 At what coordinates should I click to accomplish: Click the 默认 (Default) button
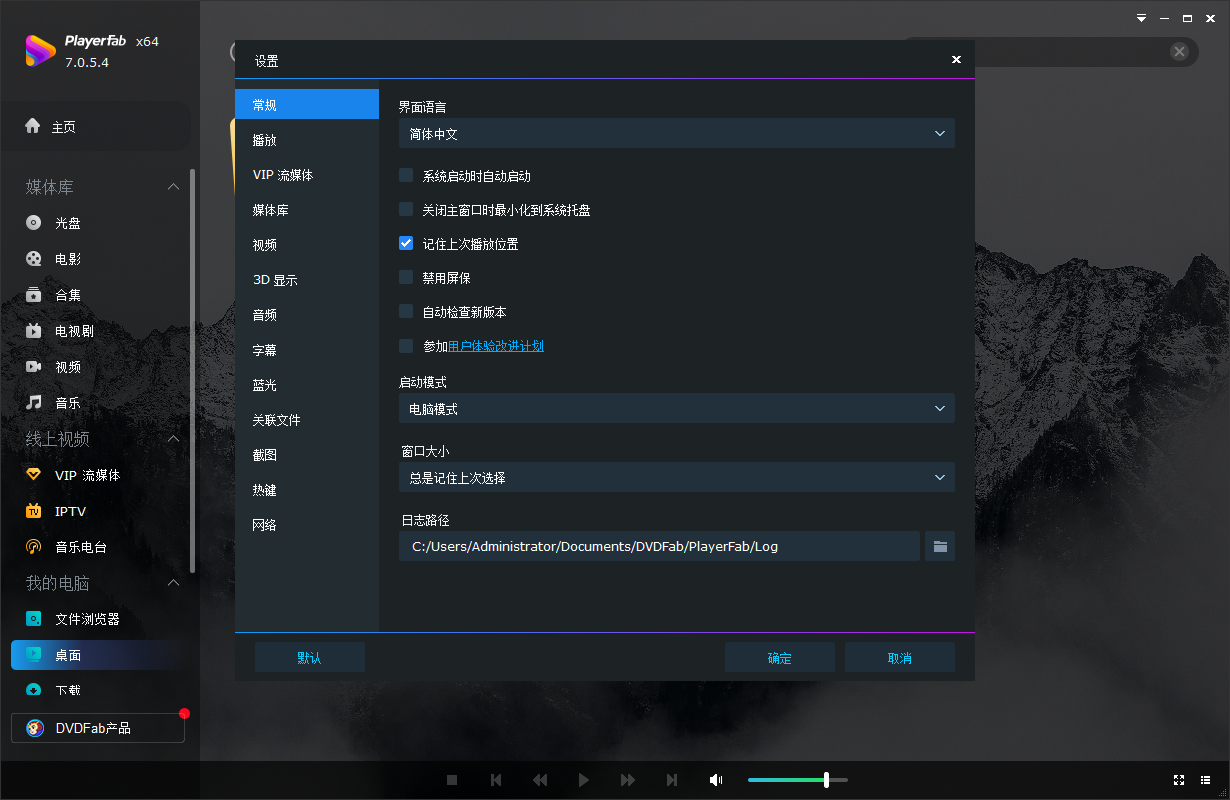pyautogui.click(x=309, y=657)
